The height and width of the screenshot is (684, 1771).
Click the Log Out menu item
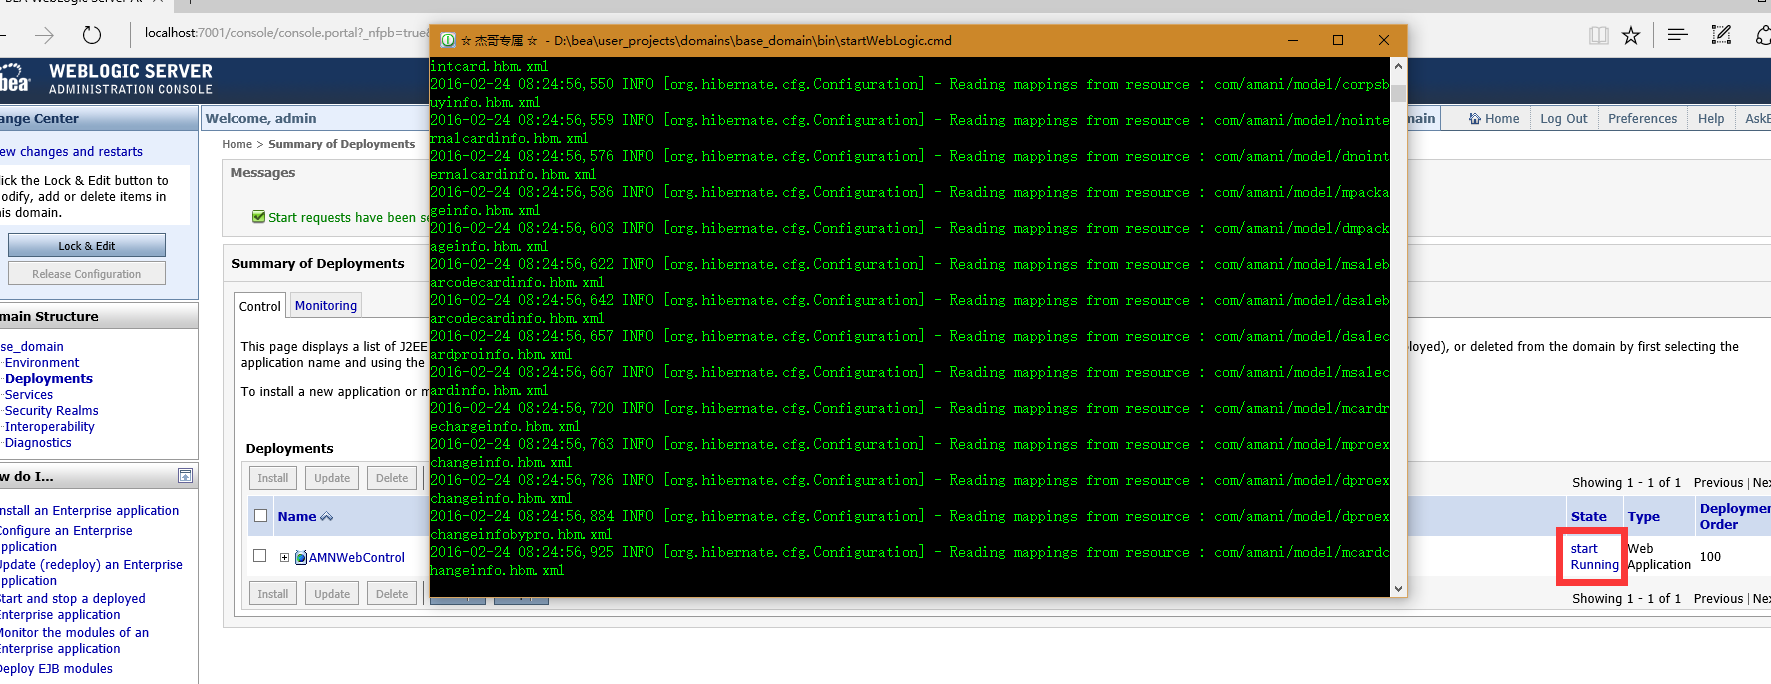(1563, 118)
